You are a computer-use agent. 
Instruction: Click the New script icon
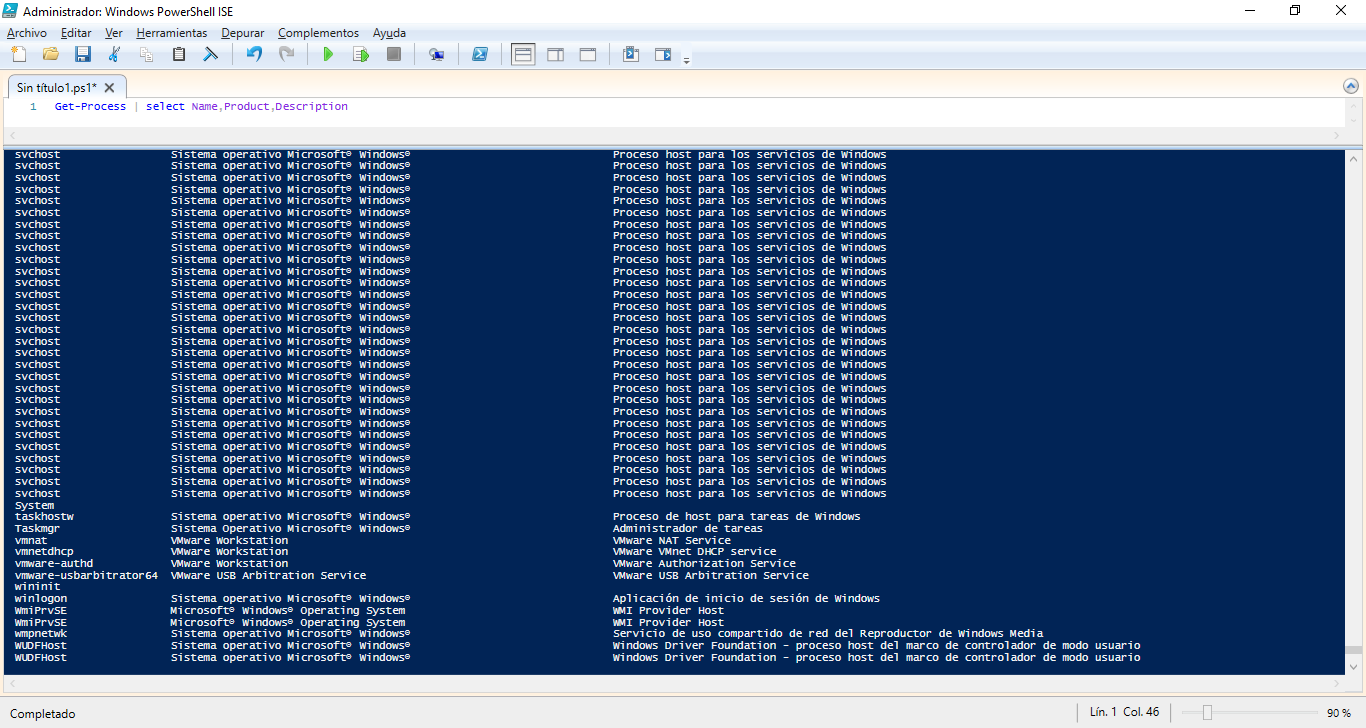pos(18,54)
